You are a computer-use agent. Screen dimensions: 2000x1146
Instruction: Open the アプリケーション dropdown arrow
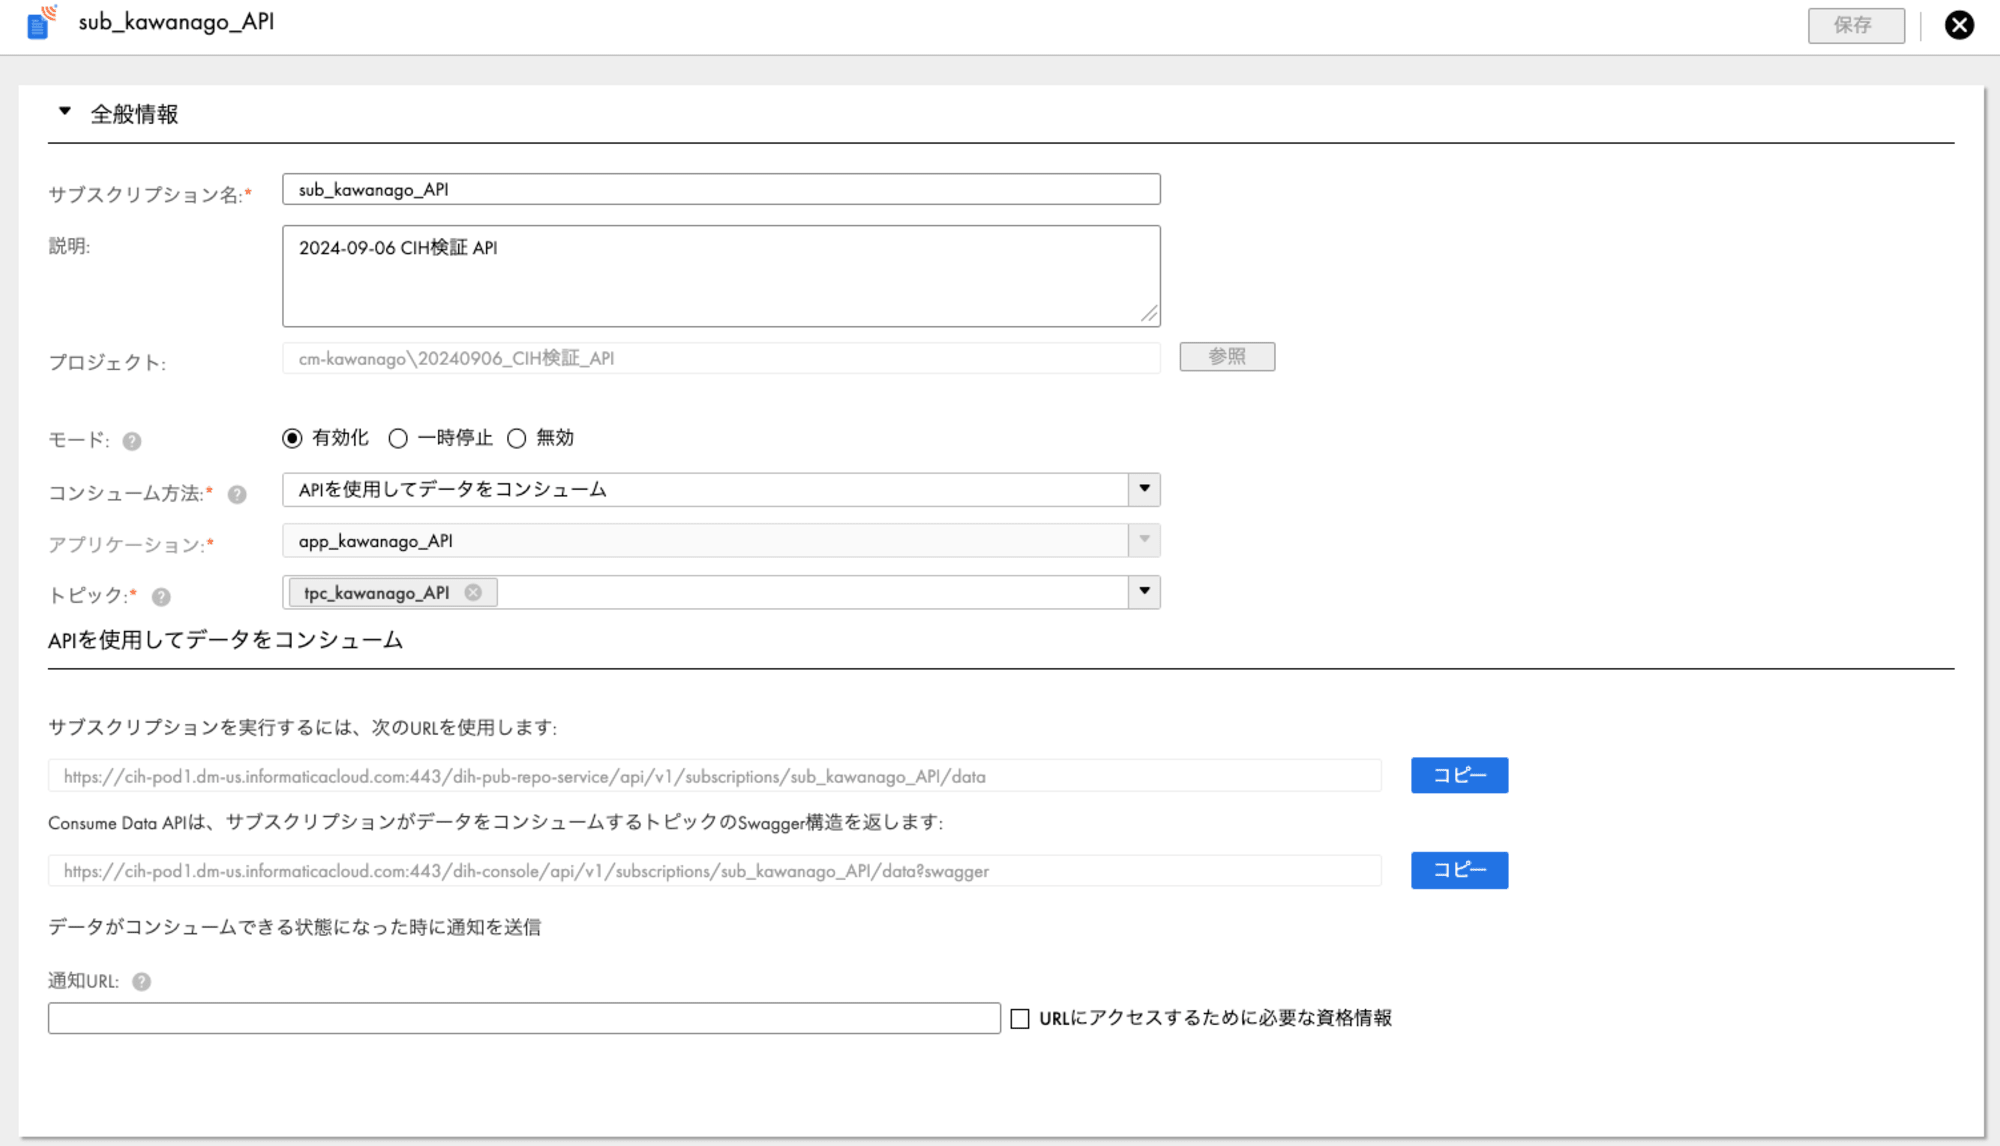tap(1144, 540)
